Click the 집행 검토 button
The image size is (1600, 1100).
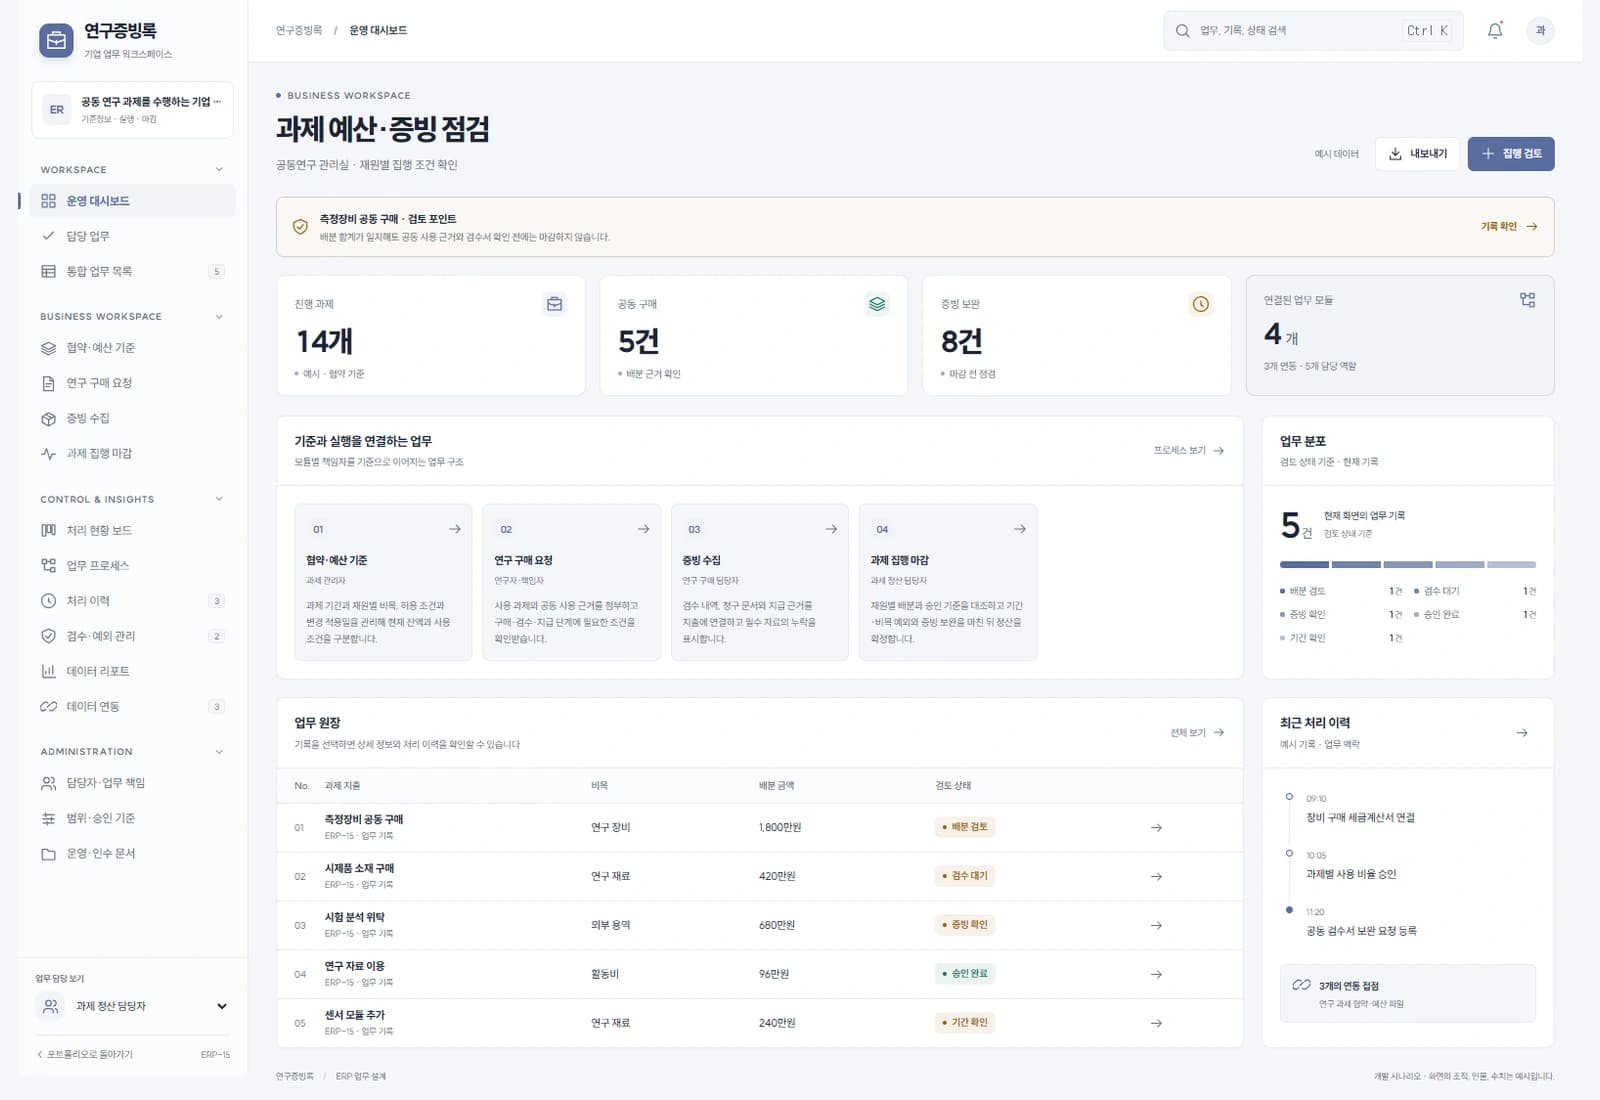coord(1511,154)
